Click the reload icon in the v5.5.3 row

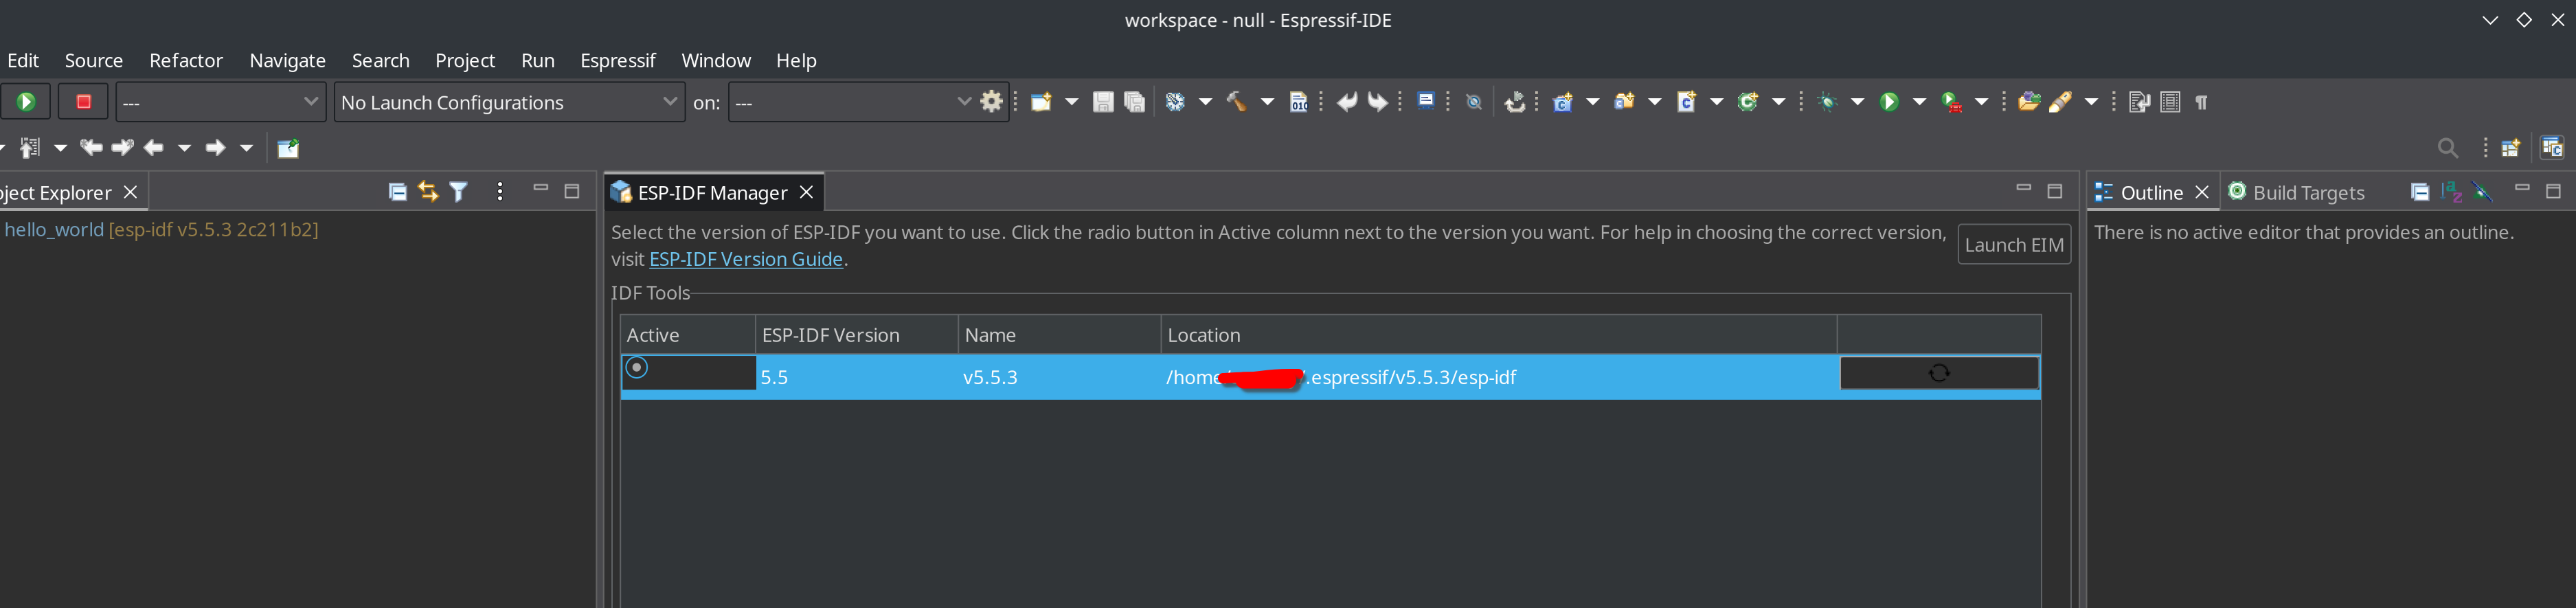point(1939,373)
